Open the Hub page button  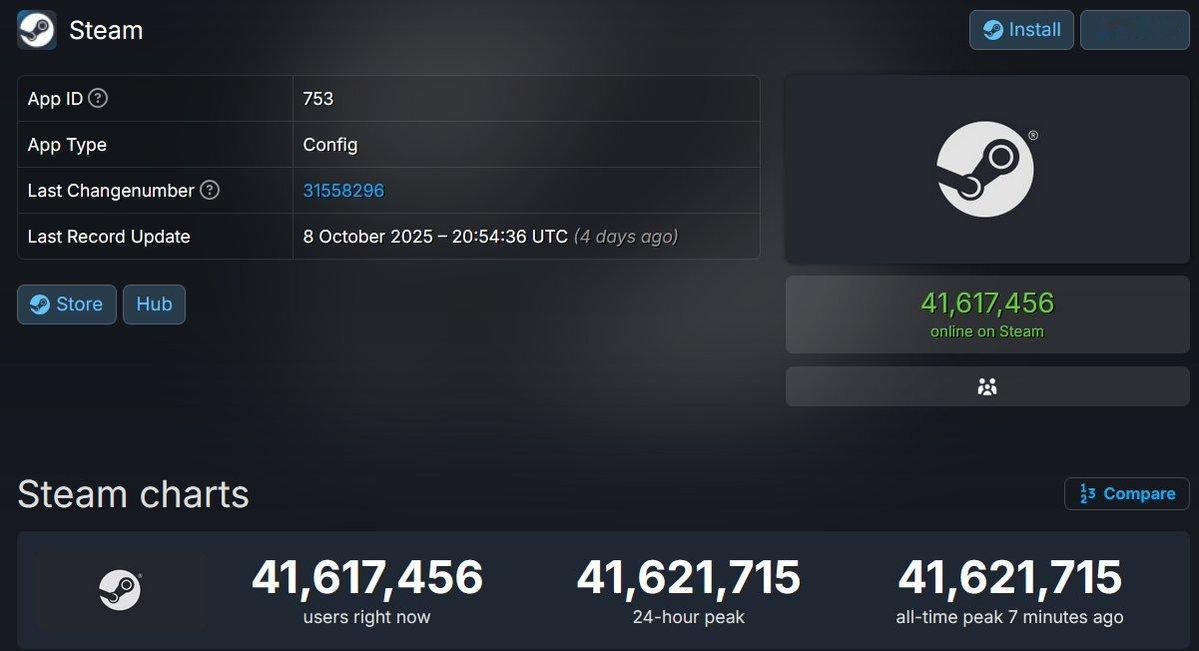[x=154, y=304]
